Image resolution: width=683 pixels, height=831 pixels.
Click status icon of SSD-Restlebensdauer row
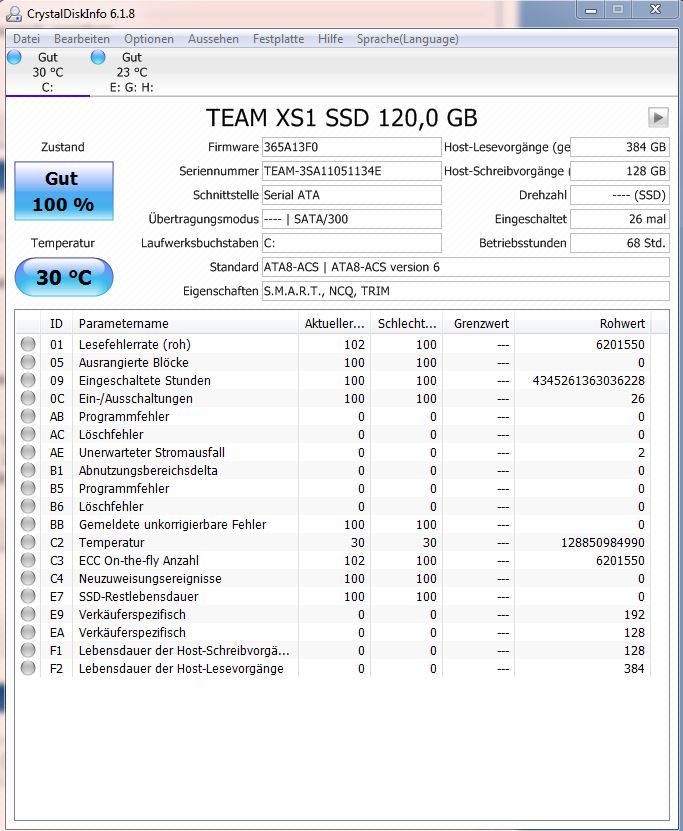point(28,596)
